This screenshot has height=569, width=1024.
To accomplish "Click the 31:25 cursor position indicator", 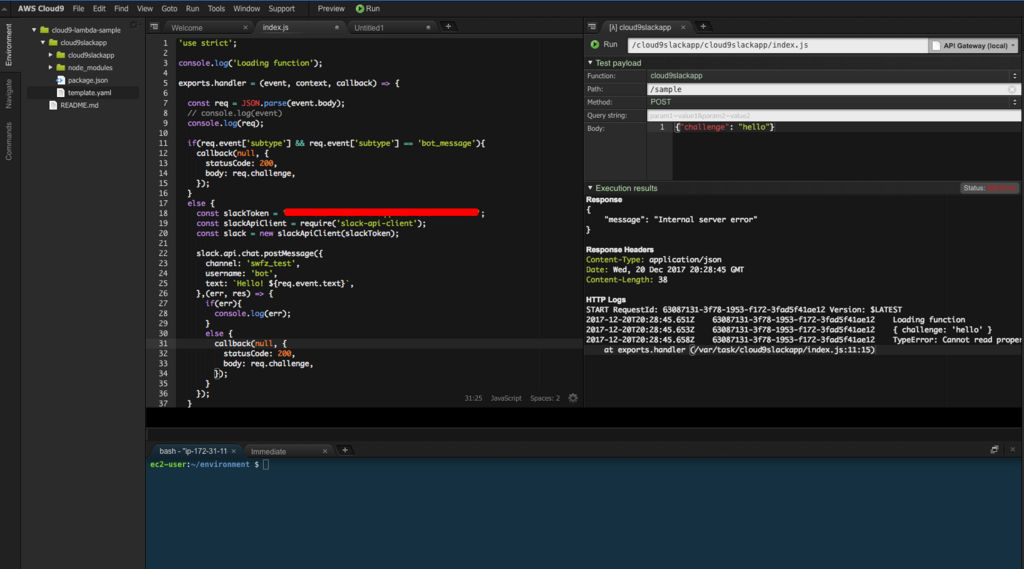I will pyautogui.click(x=473, y=398).
